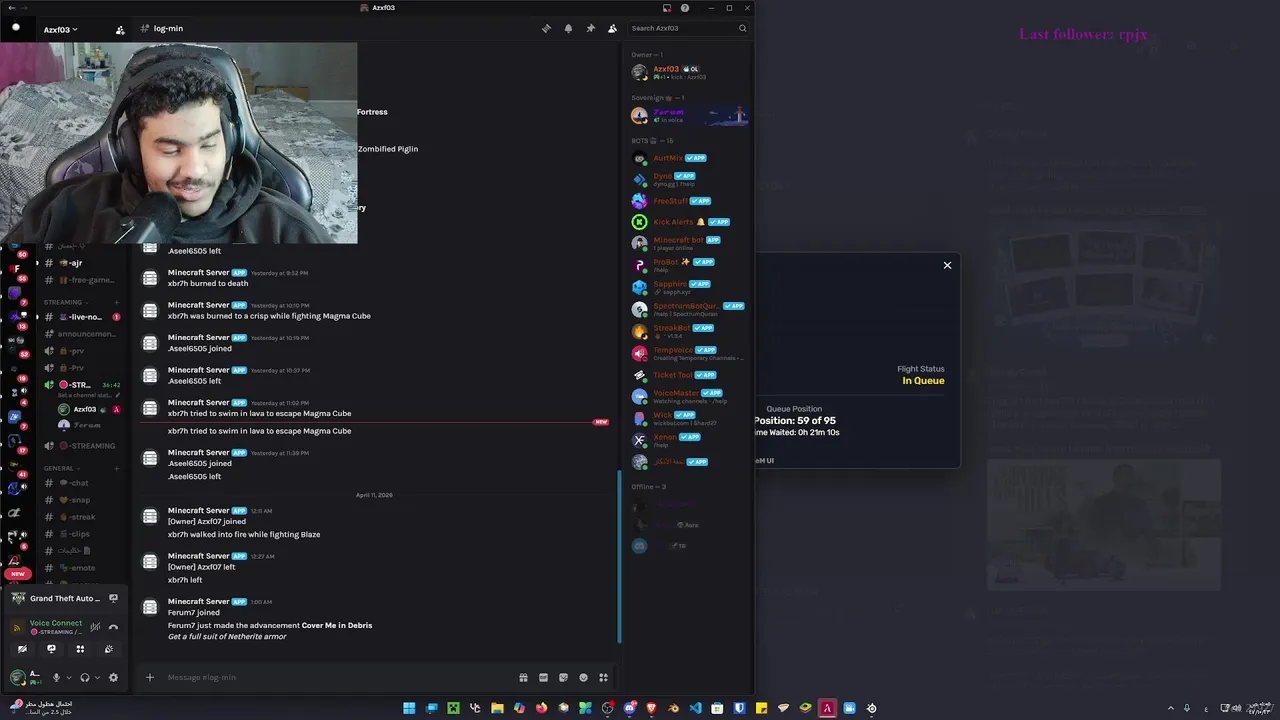Open Visual Studio Code from taskbar
The height and width of the screenshot is (720, 1280).
(695, 708)
